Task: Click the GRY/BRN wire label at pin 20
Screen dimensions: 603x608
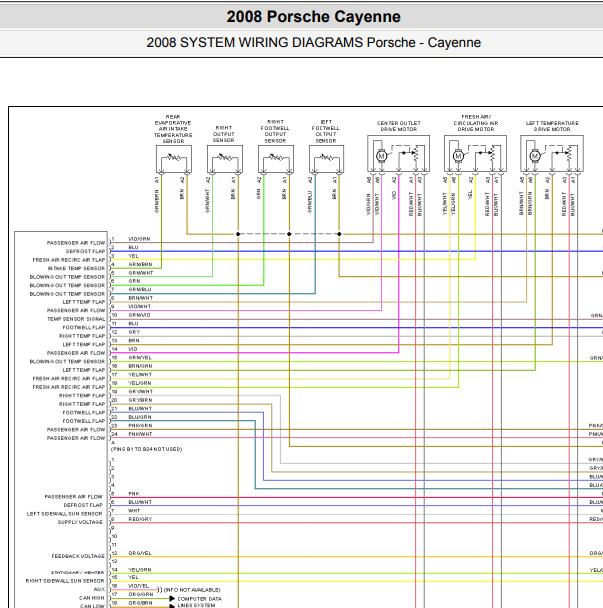Action: tap(140, 400)
